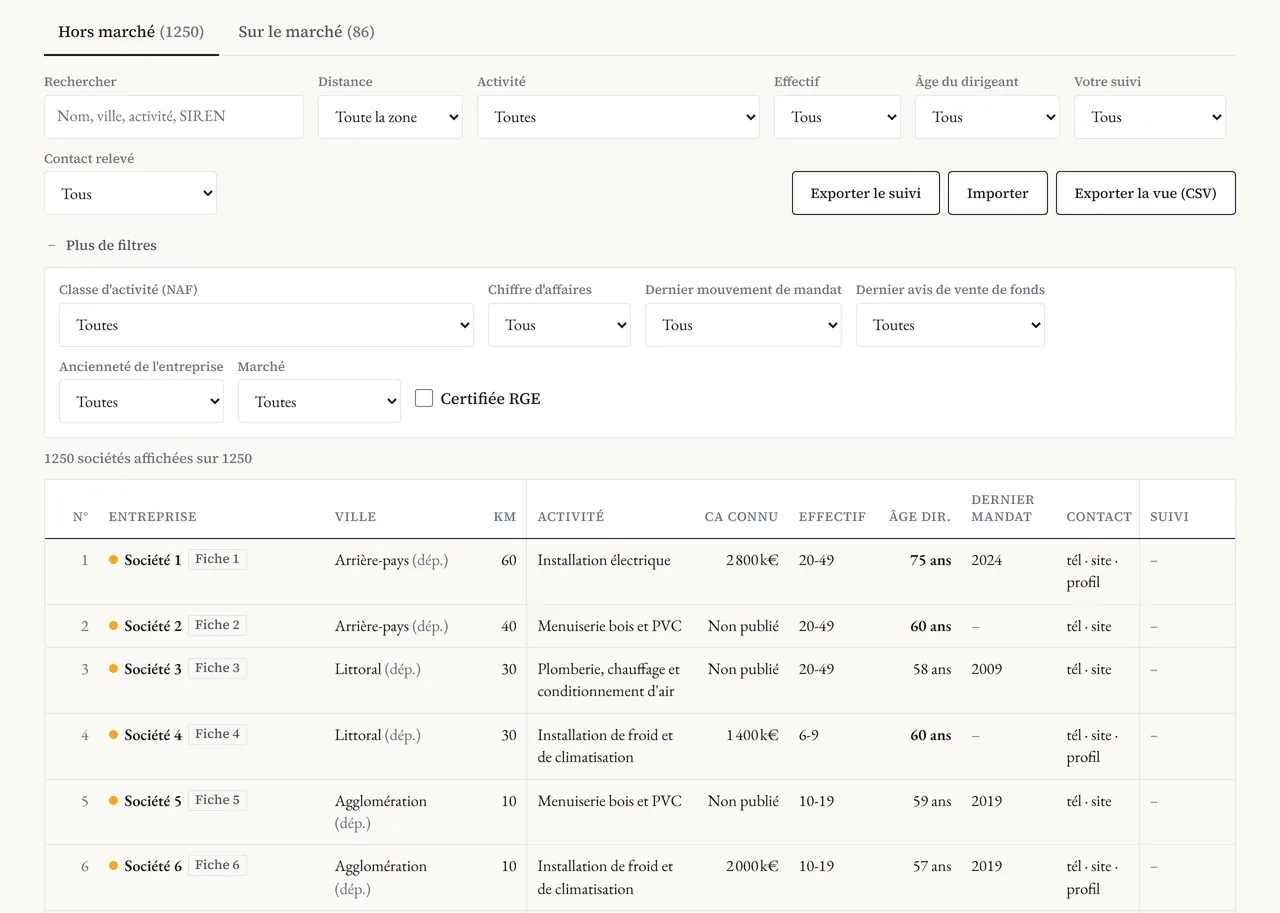This screenshot has height=913, width=1280.
Task: Enable the Certifiée RGE checkbox
Action: [x=424, y=398]
